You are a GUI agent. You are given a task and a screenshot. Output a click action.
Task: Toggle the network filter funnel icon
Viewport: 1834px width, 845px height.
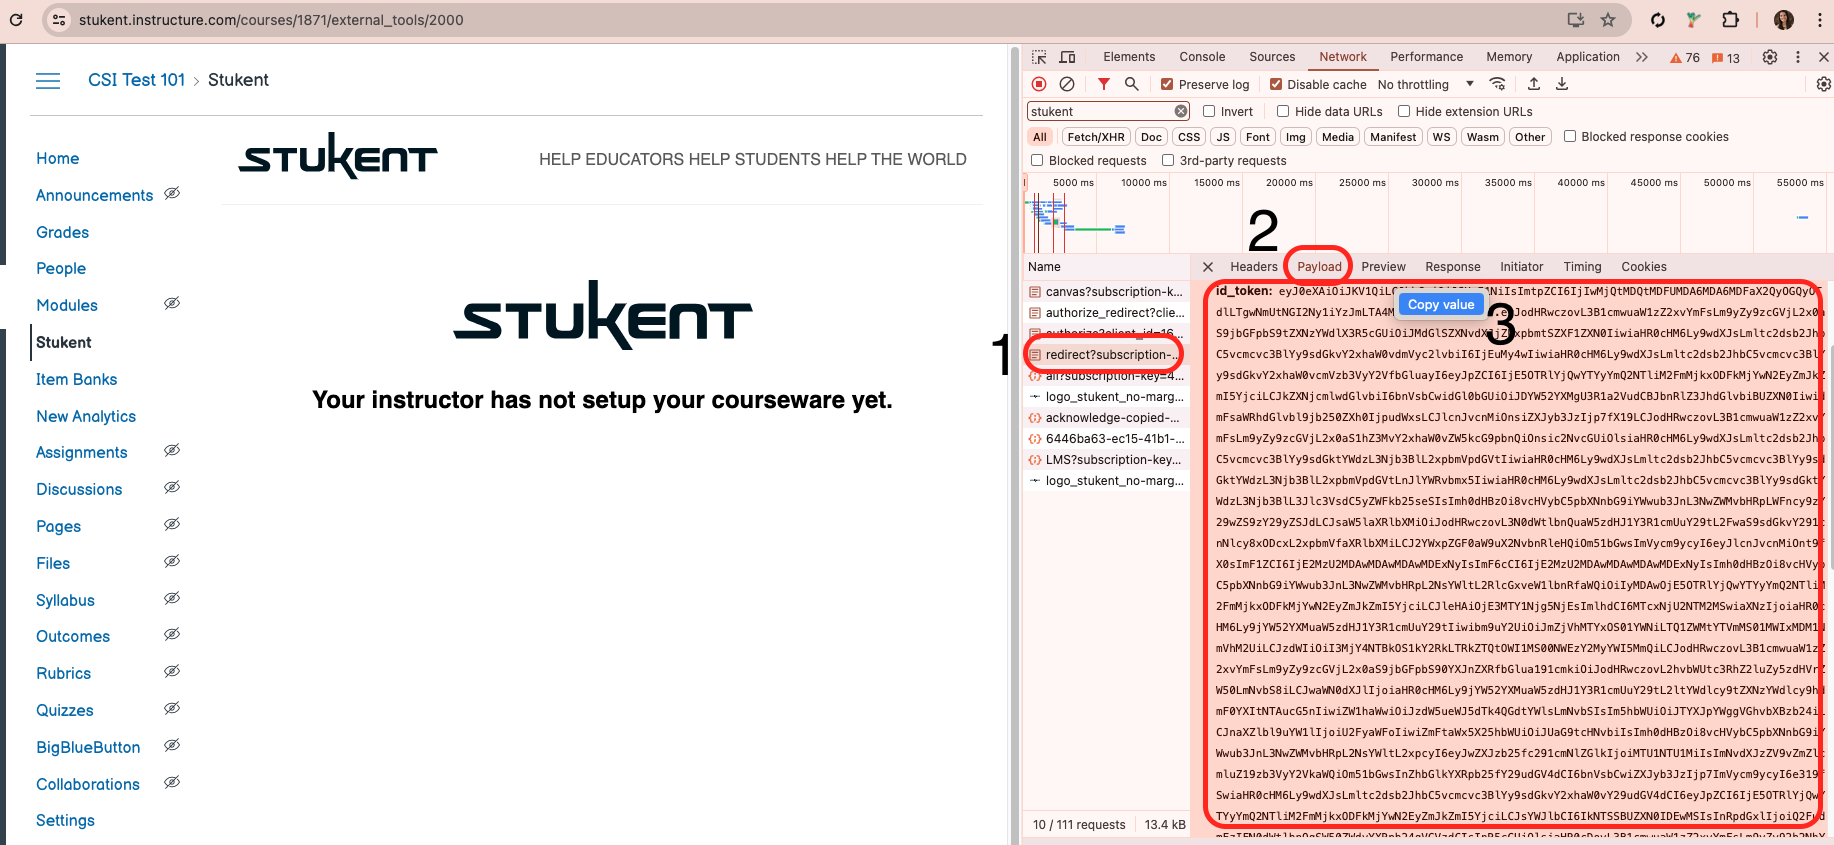point(1104,84)
